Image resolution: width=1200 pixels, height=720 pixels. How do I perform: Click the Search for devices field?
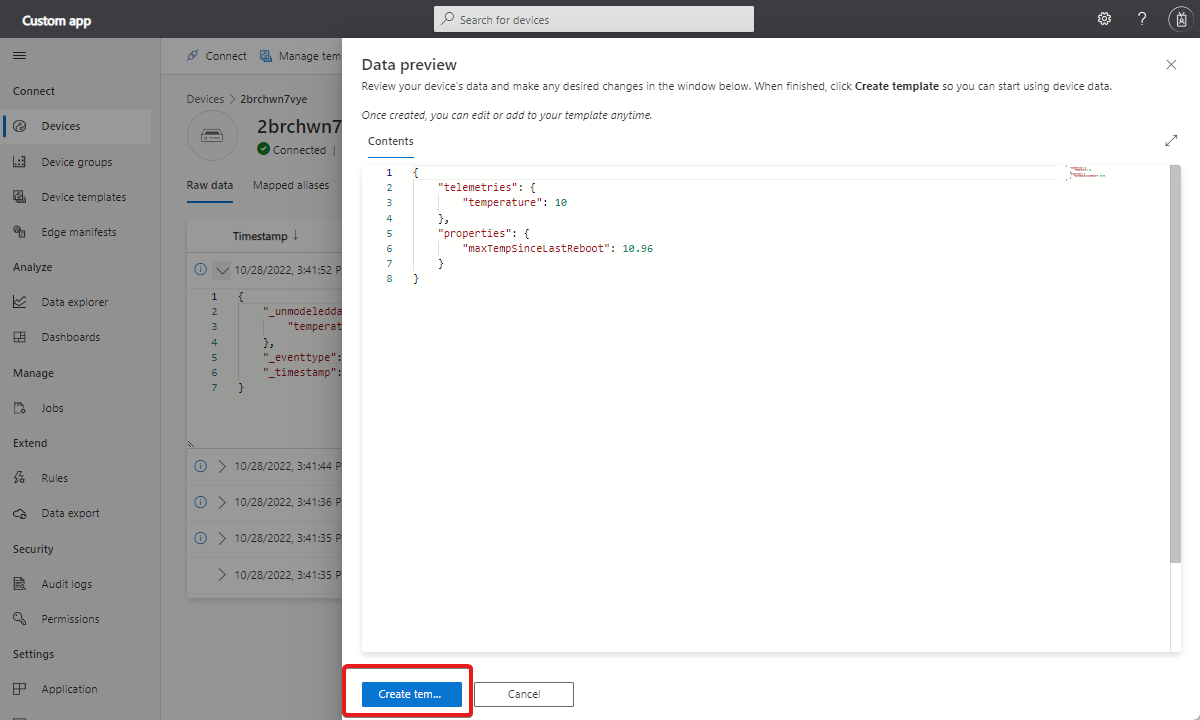(x=594, y=19)
